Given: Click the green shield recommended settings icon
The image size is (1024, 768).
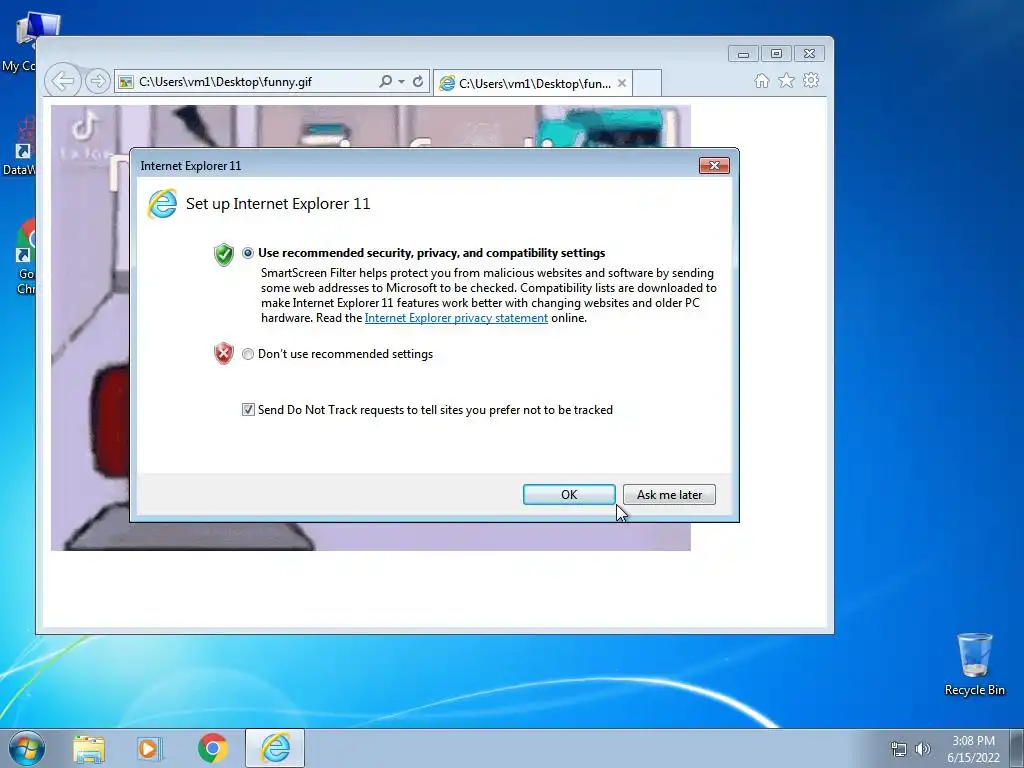Looking at the screenshot, I should click(224, 255).
